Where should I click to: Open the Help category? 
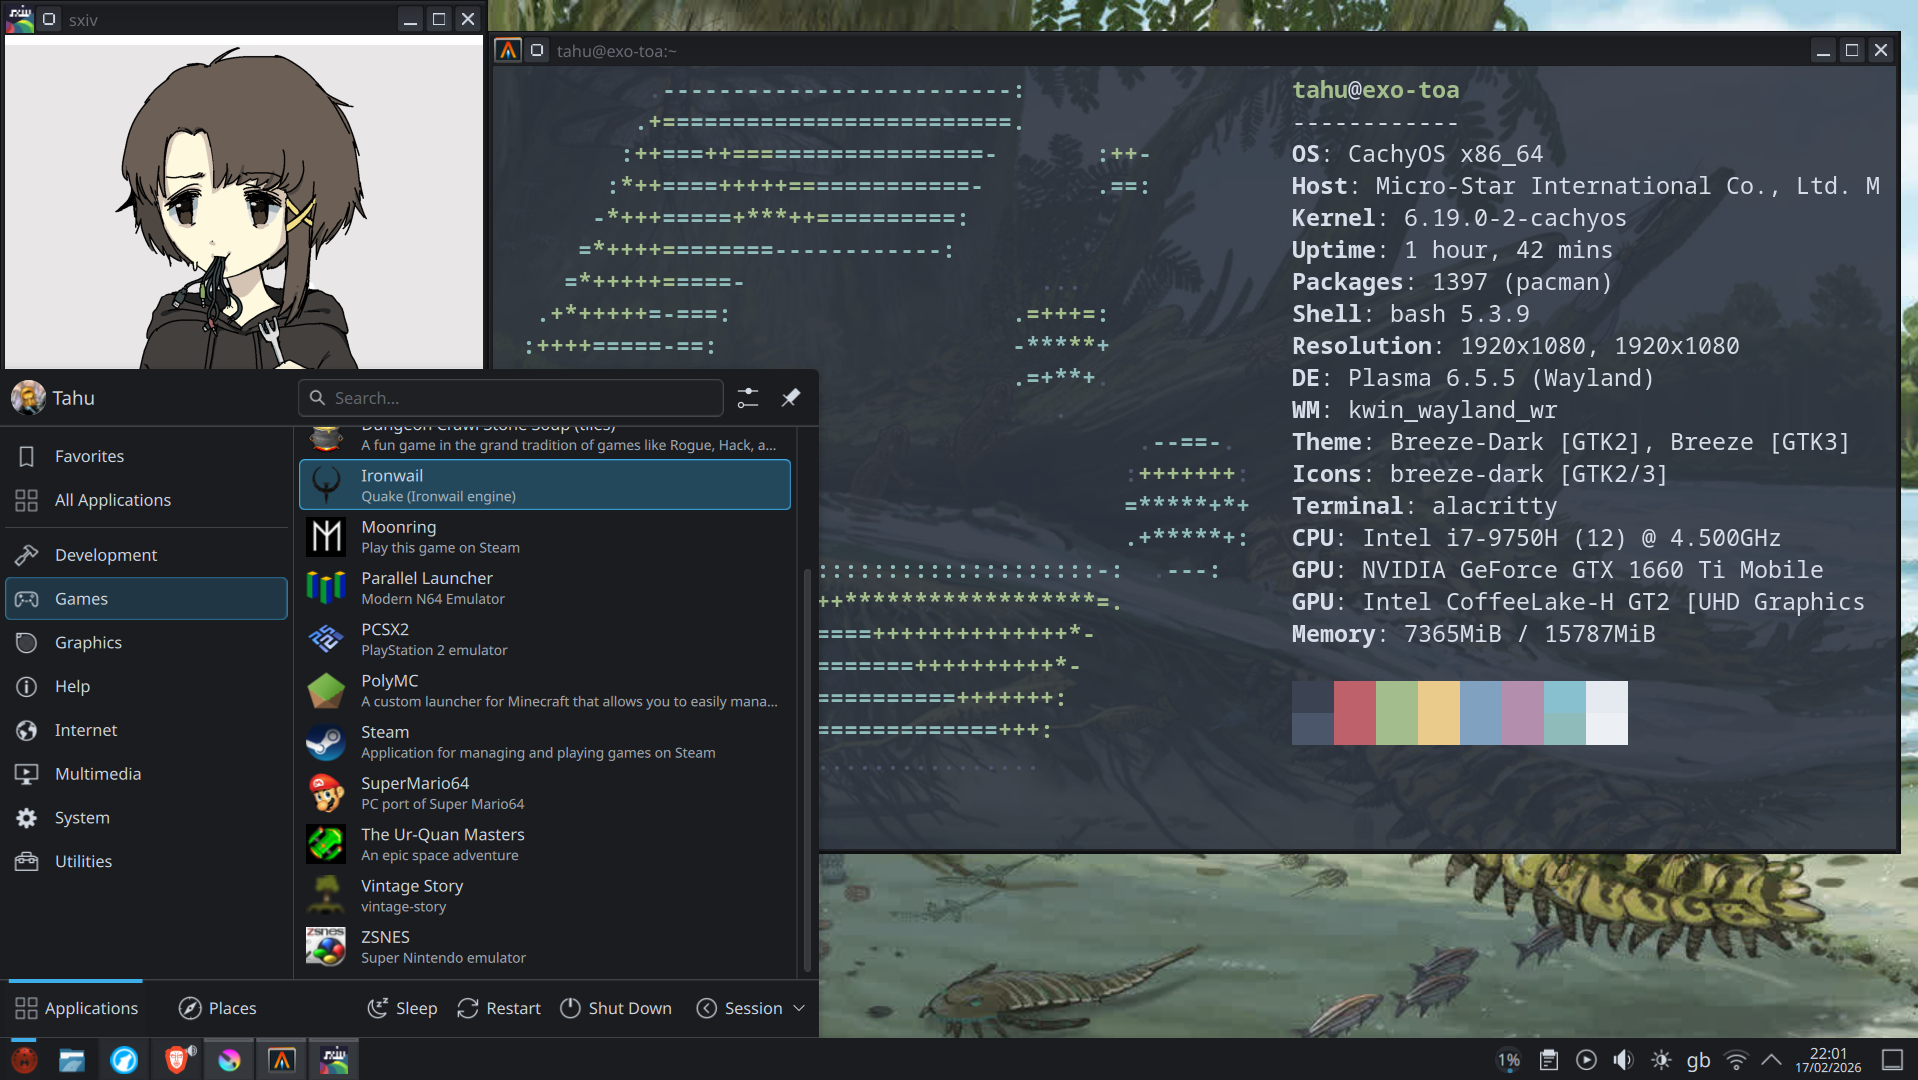pos(146,686)
